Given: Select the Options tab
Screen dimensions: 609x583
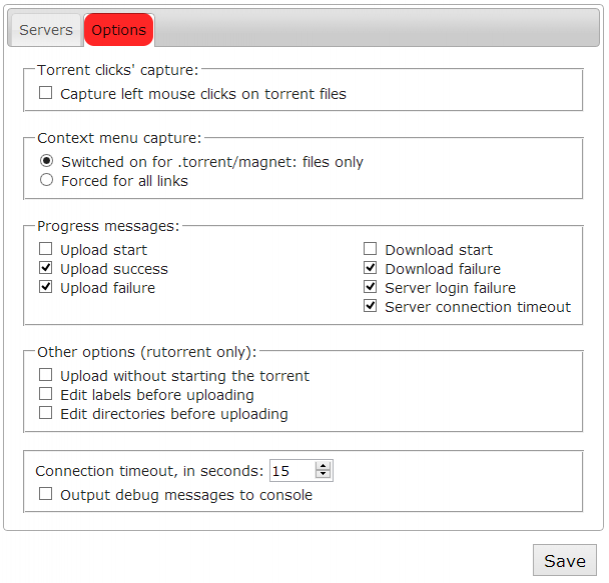Looking at the screenshot, I should click(x=118, y=30).
